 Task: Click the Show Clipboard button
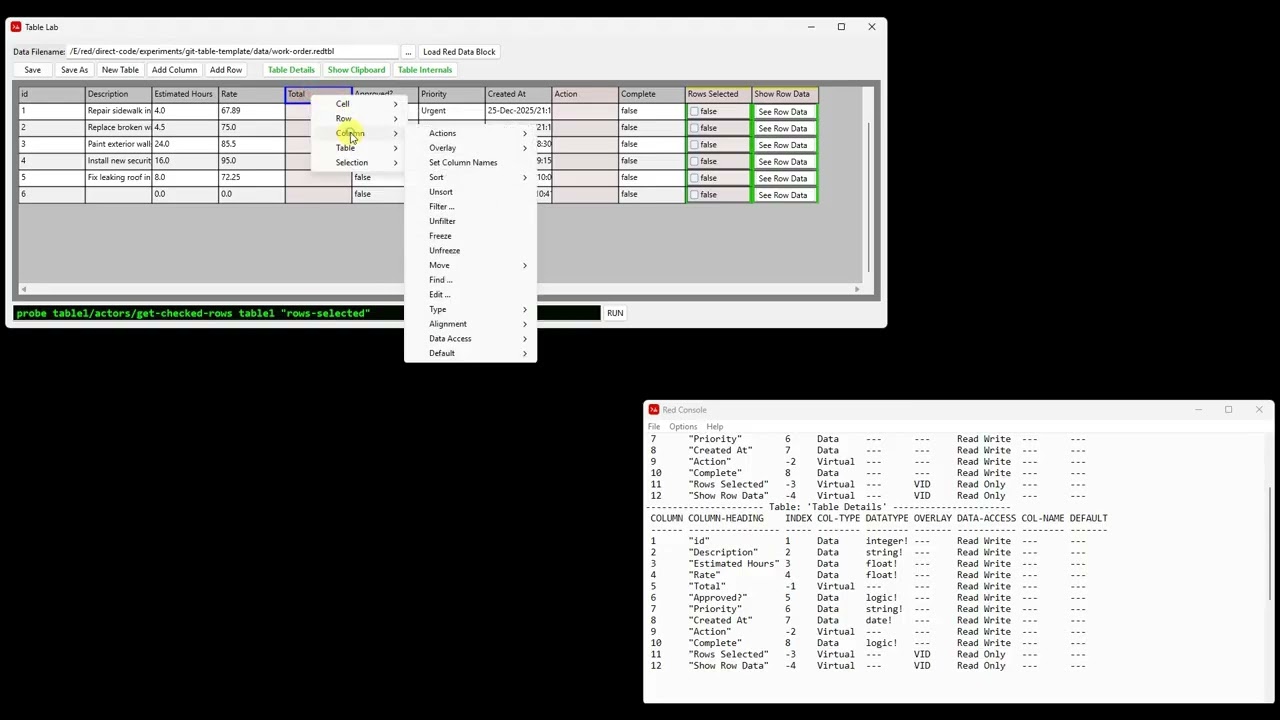pos(356,70)
